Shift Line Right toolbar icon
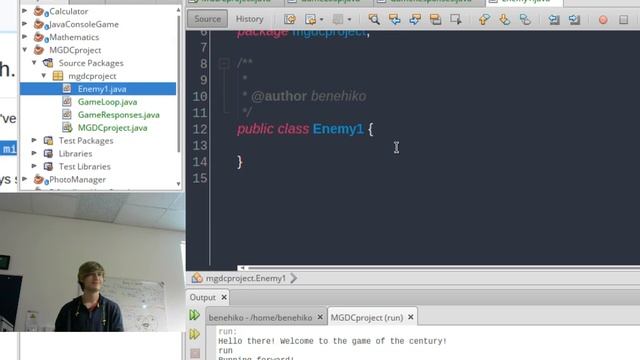 point(574,19)
